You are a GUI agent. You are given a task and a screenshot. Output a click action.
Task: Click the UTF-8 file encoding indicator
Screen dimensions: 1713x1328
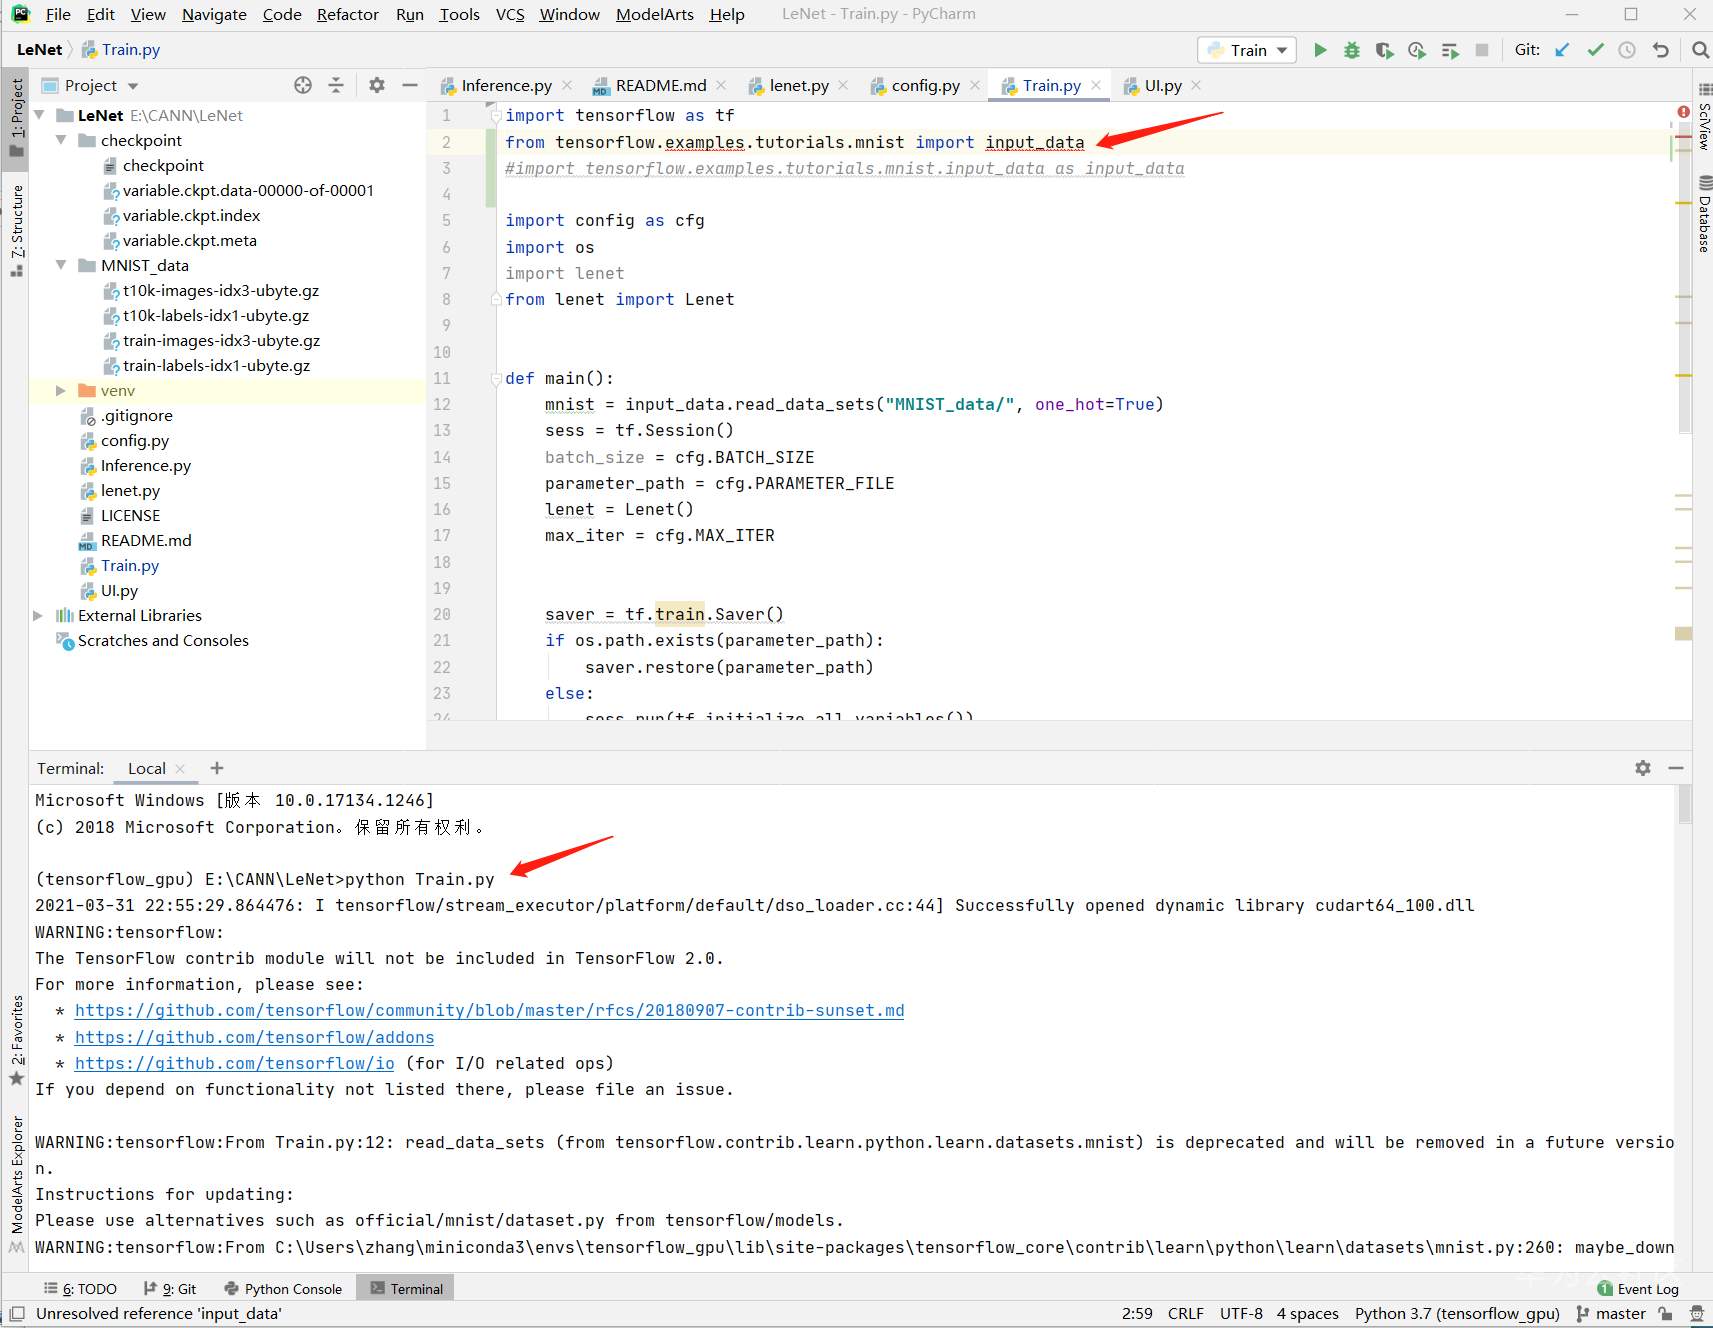click(x=1241, y=1314)
